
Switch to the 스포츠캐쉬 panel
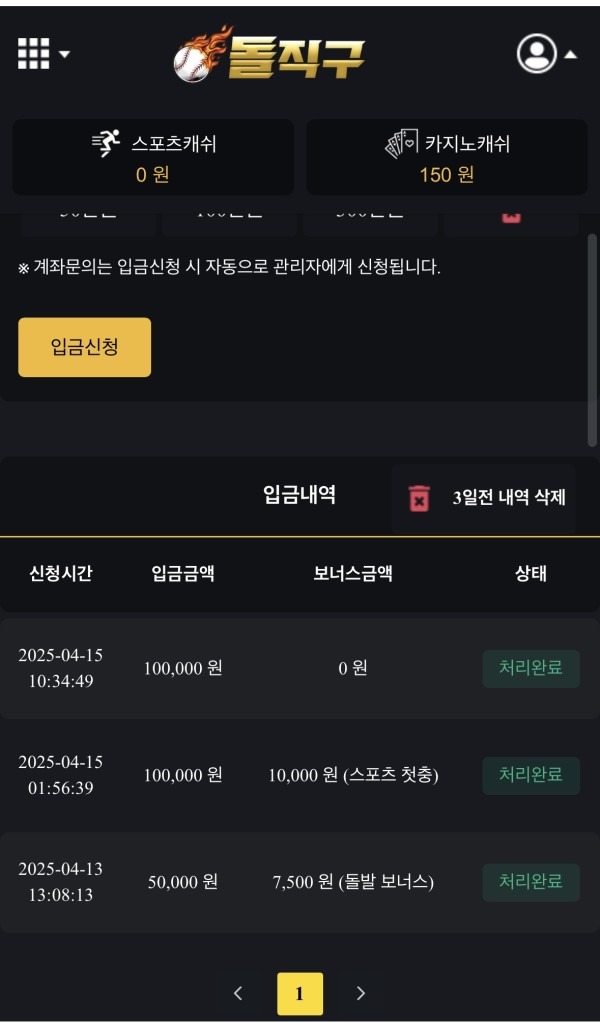point(150,155)
